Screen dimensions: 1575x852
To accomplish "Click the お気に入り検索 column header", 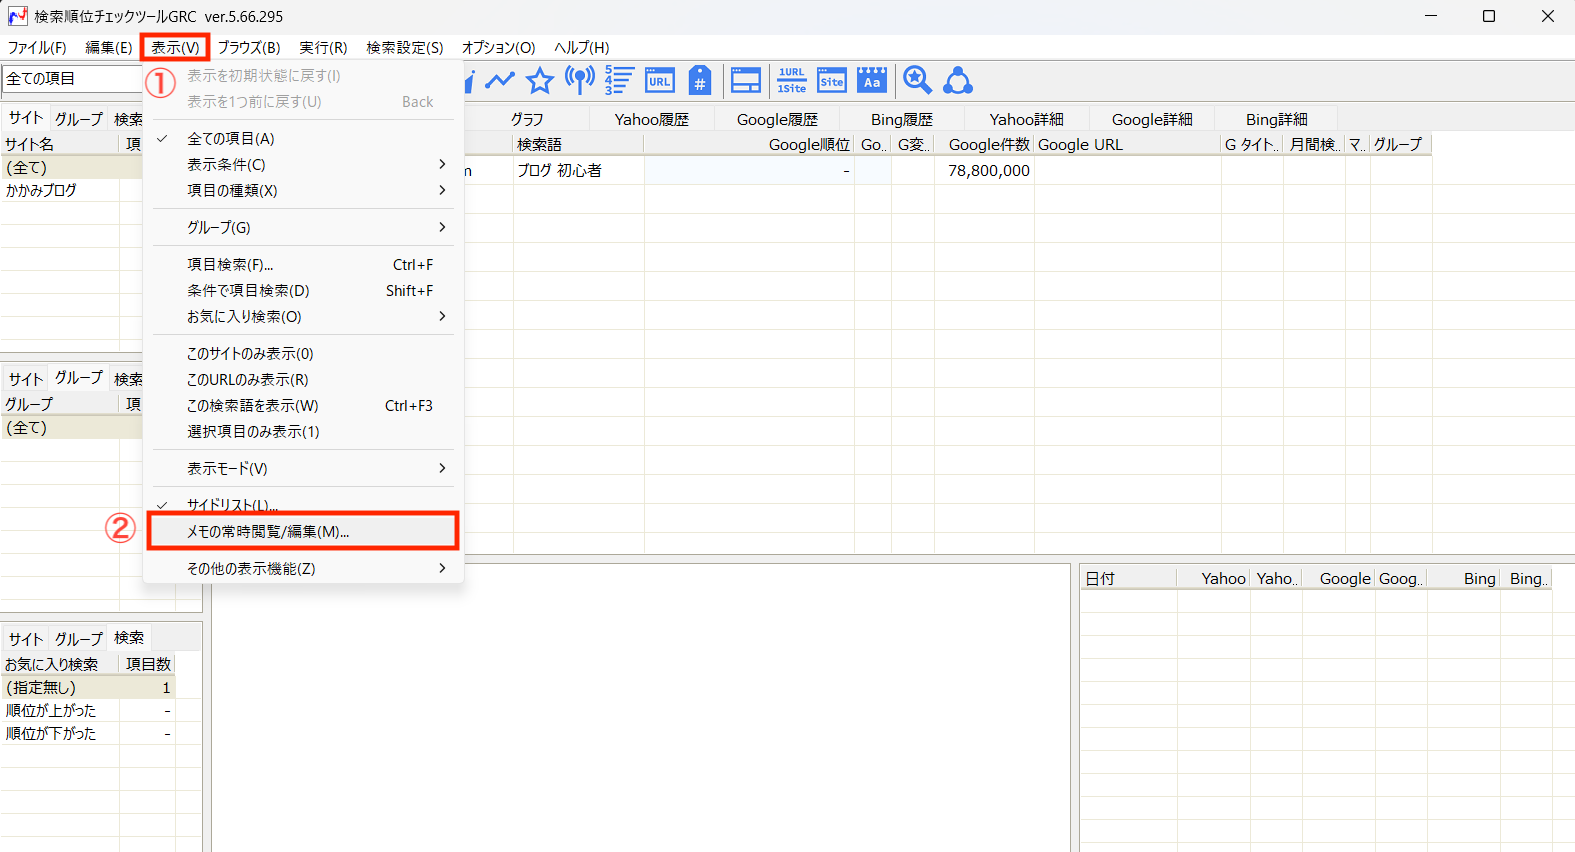I will pos(60,664).
